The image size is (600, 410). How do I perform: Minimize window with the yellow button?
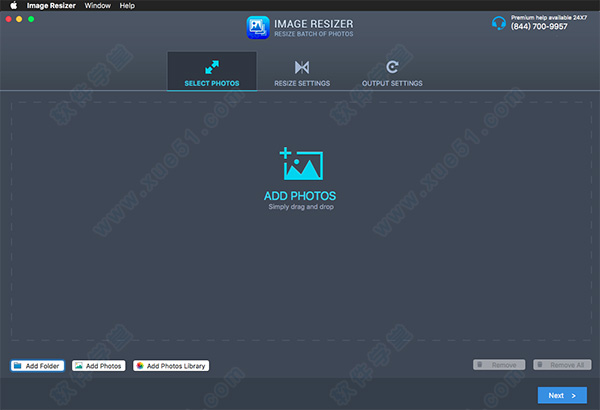coord(19,19)
